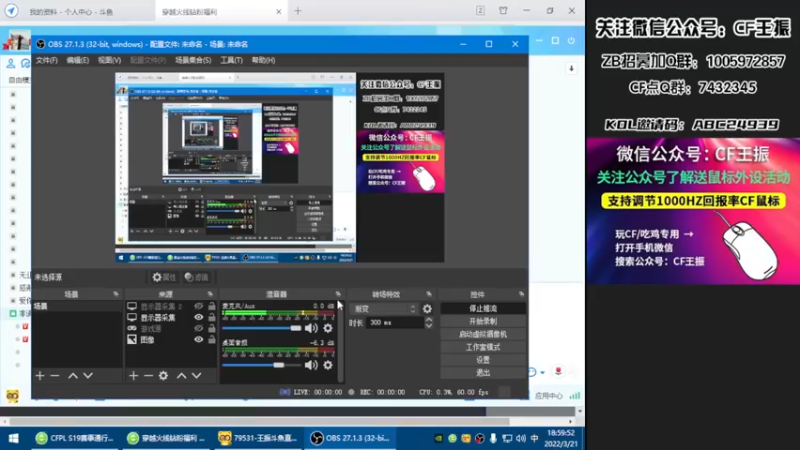Open the 编辑(E) menu
Viewport: 800px width, 450px height.
pos(78,60)
